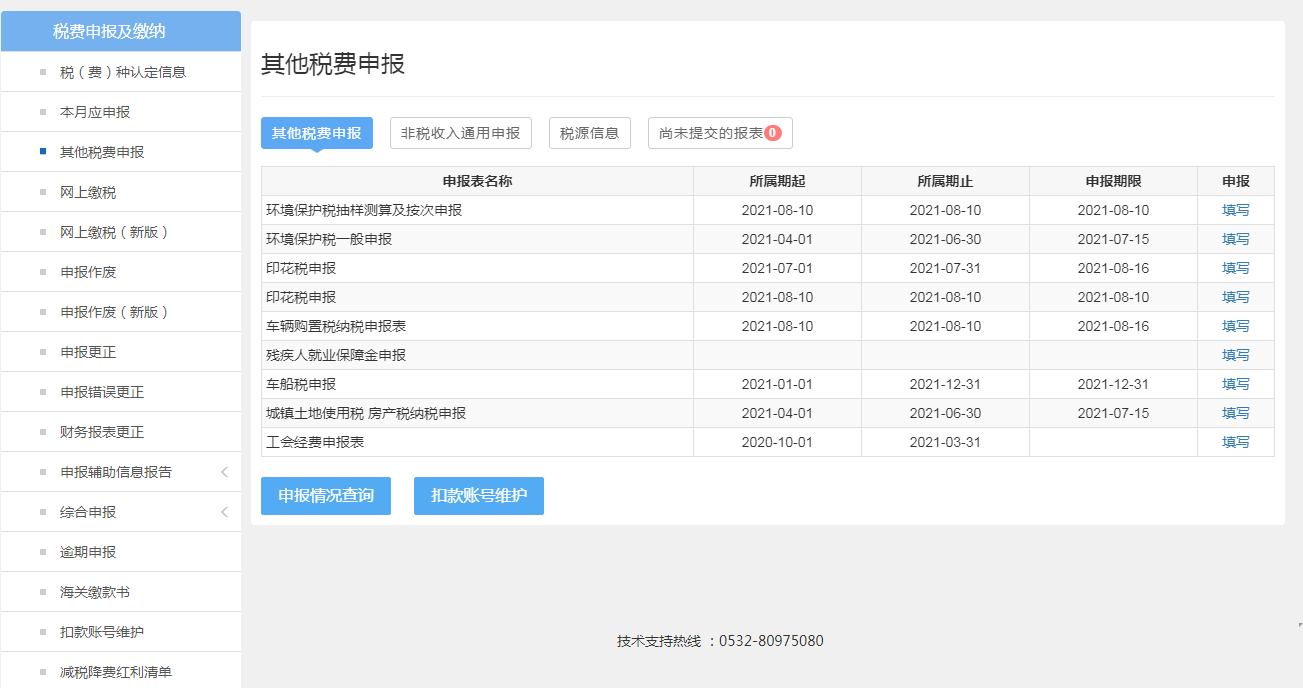Click the 申报情况查询 button
Image resolution: width=1303 pixels, height=688 pixels.
(325, 496)
